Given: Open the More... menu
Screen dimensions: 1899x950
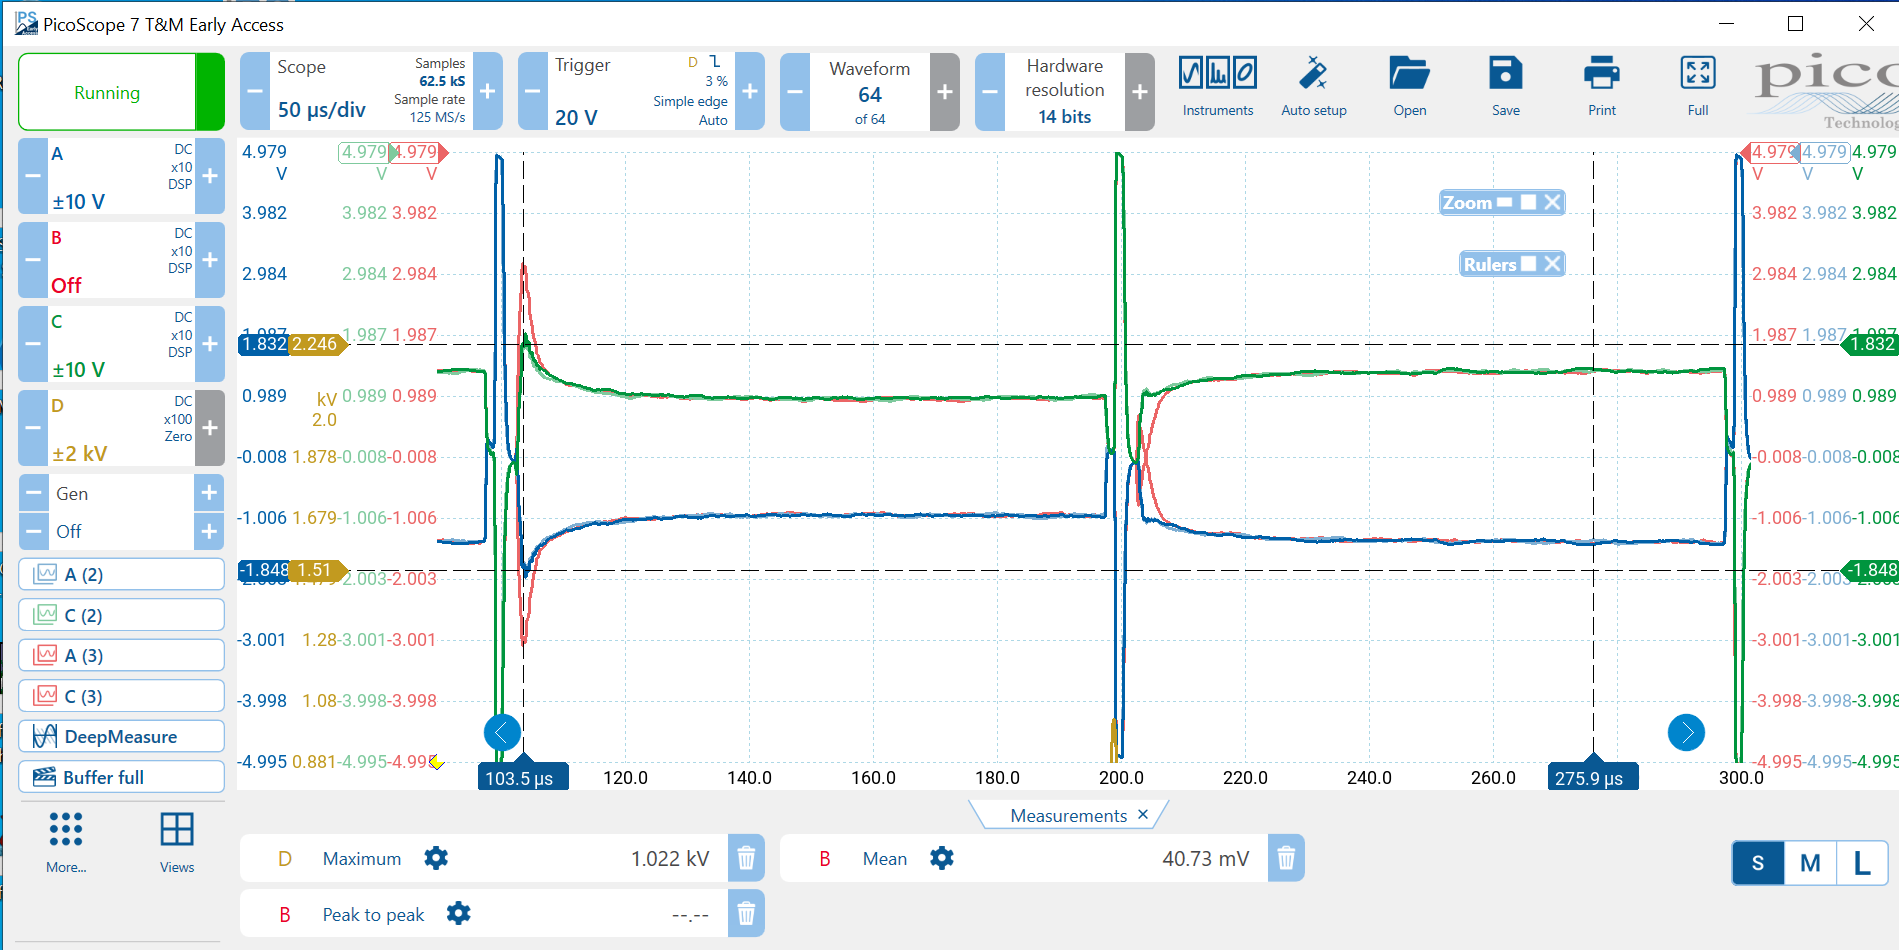Looking at the screenshot, I should [66, 840].
